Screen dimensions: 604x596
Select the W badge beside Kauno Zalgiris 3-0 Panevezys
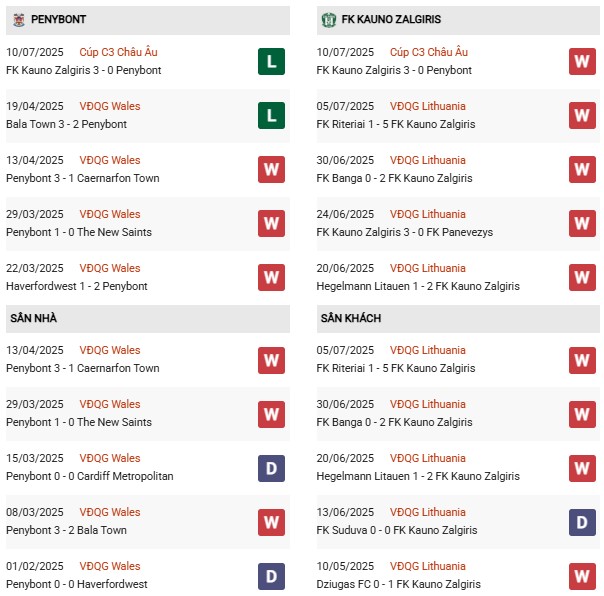582,224
